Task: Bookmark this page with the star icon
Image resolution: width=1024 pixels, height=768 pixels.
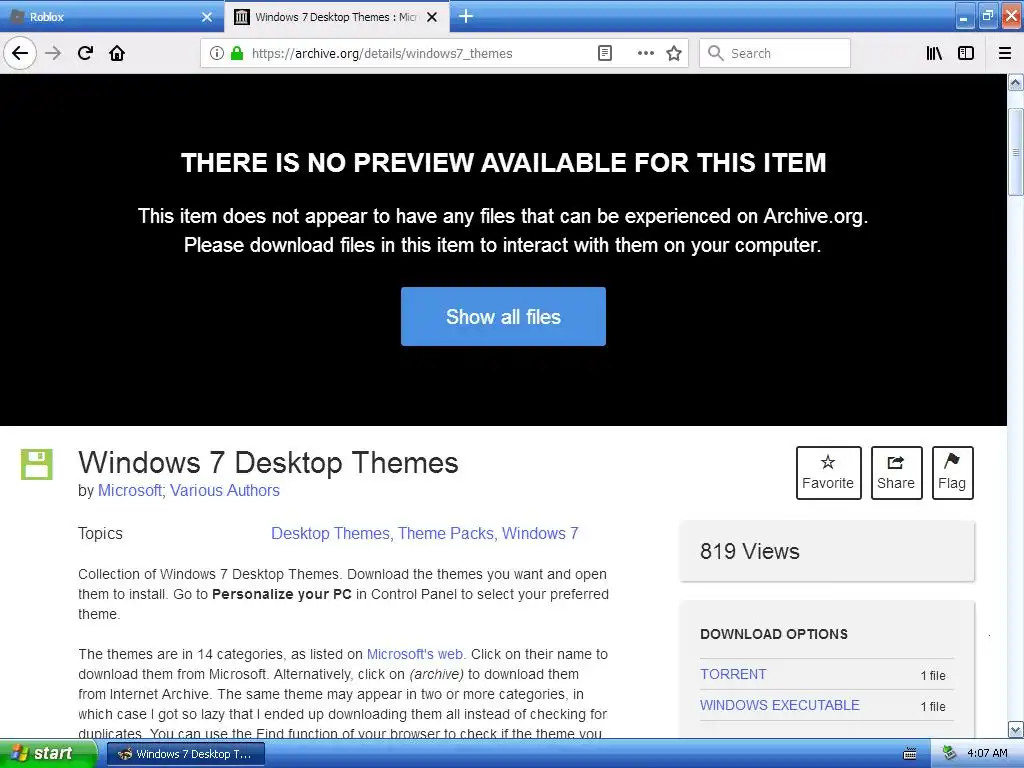Action: [674, 54]
